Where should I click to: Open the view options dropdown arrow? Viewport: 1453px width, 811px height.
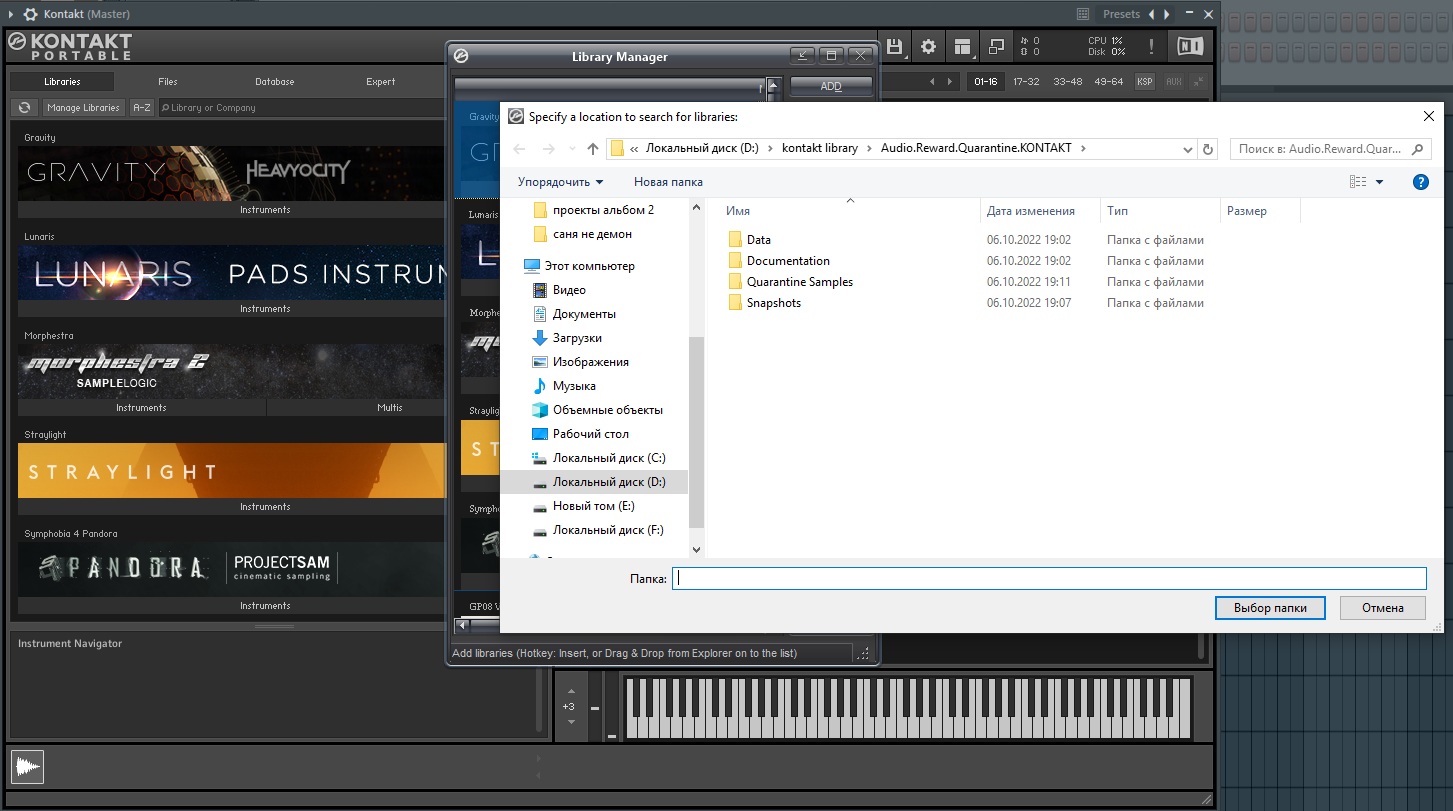click(x=1380, y=182)
